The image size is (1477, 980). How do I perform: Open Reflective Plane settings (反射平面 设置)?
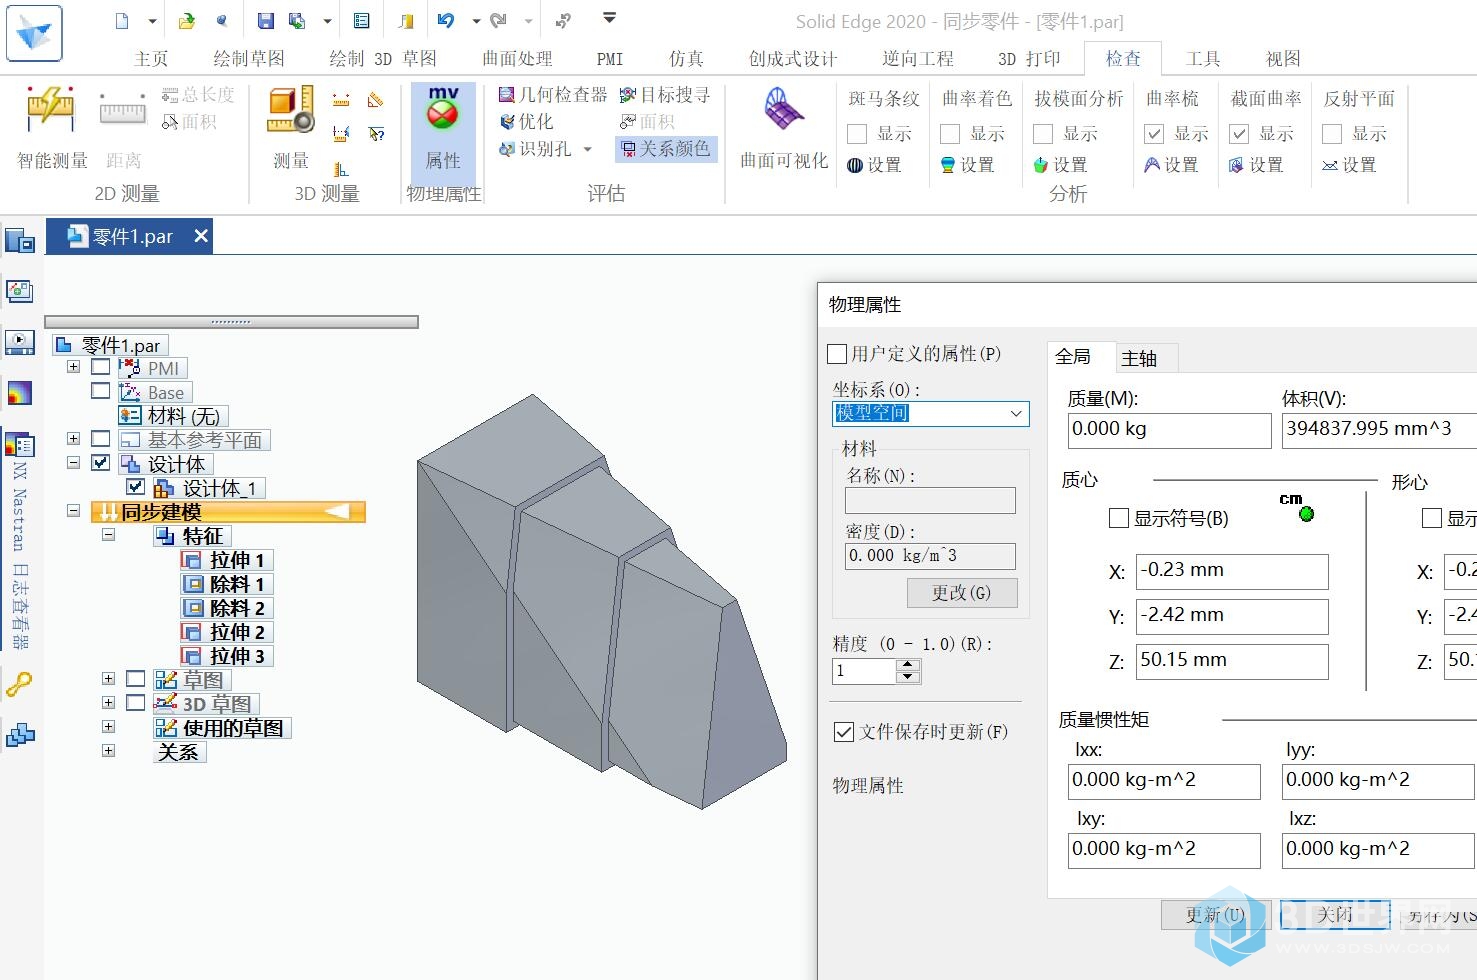(1349, 165)
